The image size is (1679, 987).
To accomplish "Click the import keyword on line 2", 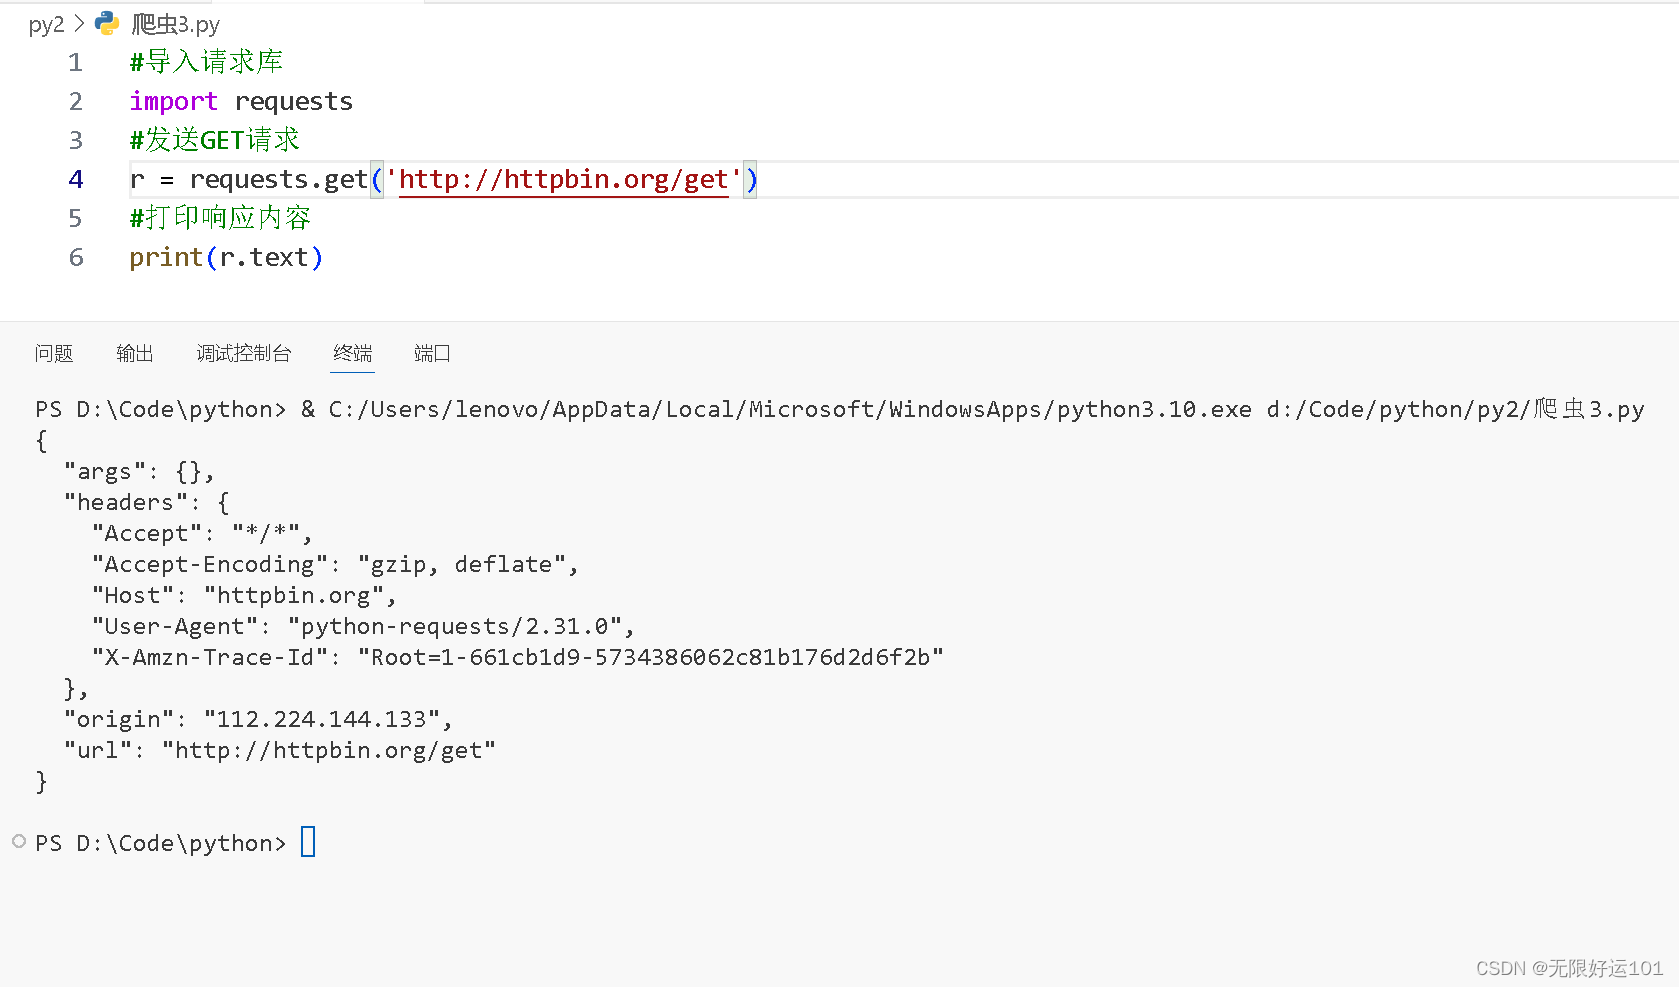I will click(173, 102).
